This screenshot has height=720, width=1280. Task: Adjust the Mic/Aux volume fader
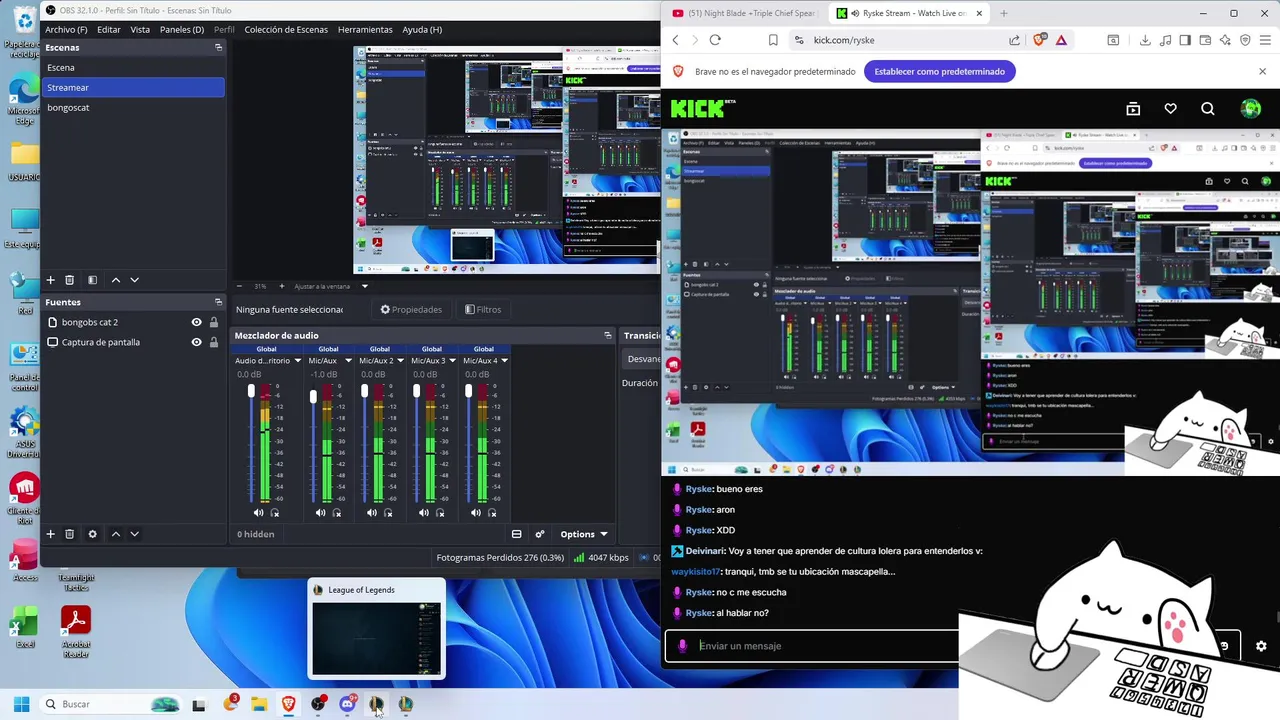(x=313, y=397)
